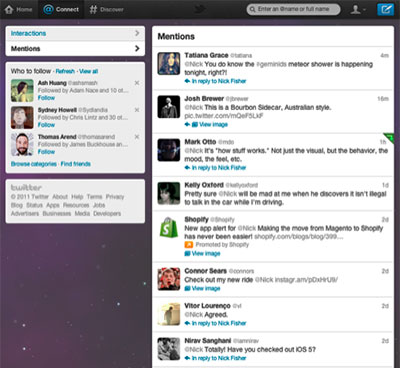This screenshot has height=368, width=400.
Task: Open reply thread under Tatiana Grace tweet
Action: (x=215, y=81)
